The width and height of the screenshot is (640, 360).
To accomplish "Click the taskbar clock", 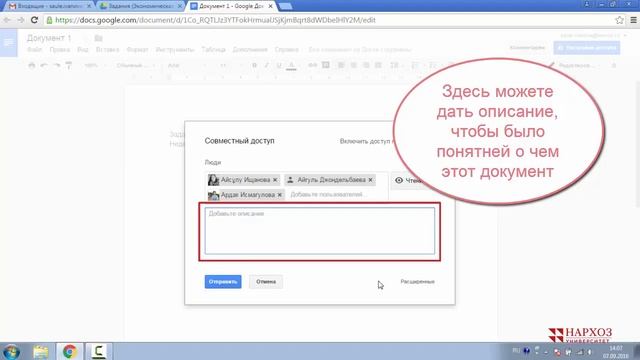I will pyautogui.click(x=616, y=352).
